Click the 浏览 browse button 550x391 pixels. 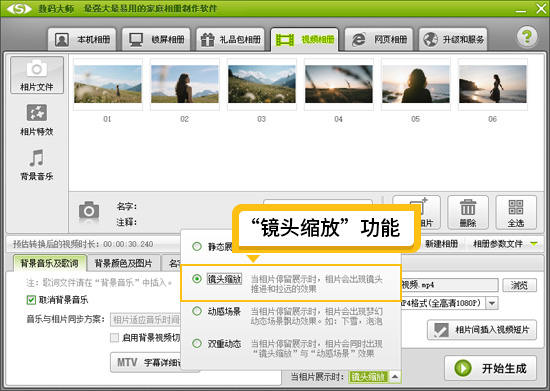[x=519, y=285]
